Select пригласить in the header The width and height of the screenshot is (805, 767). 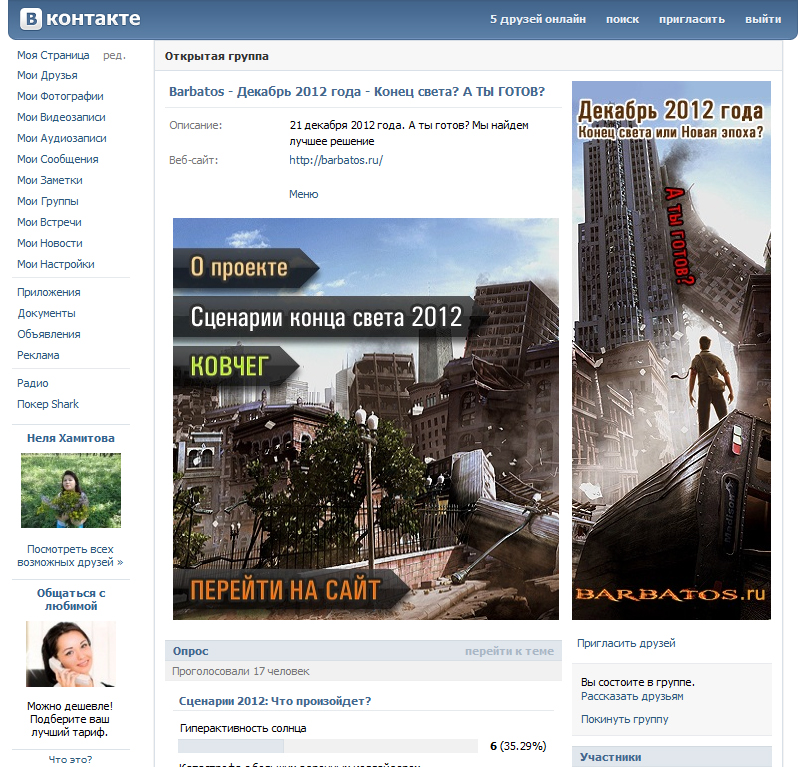692,20
